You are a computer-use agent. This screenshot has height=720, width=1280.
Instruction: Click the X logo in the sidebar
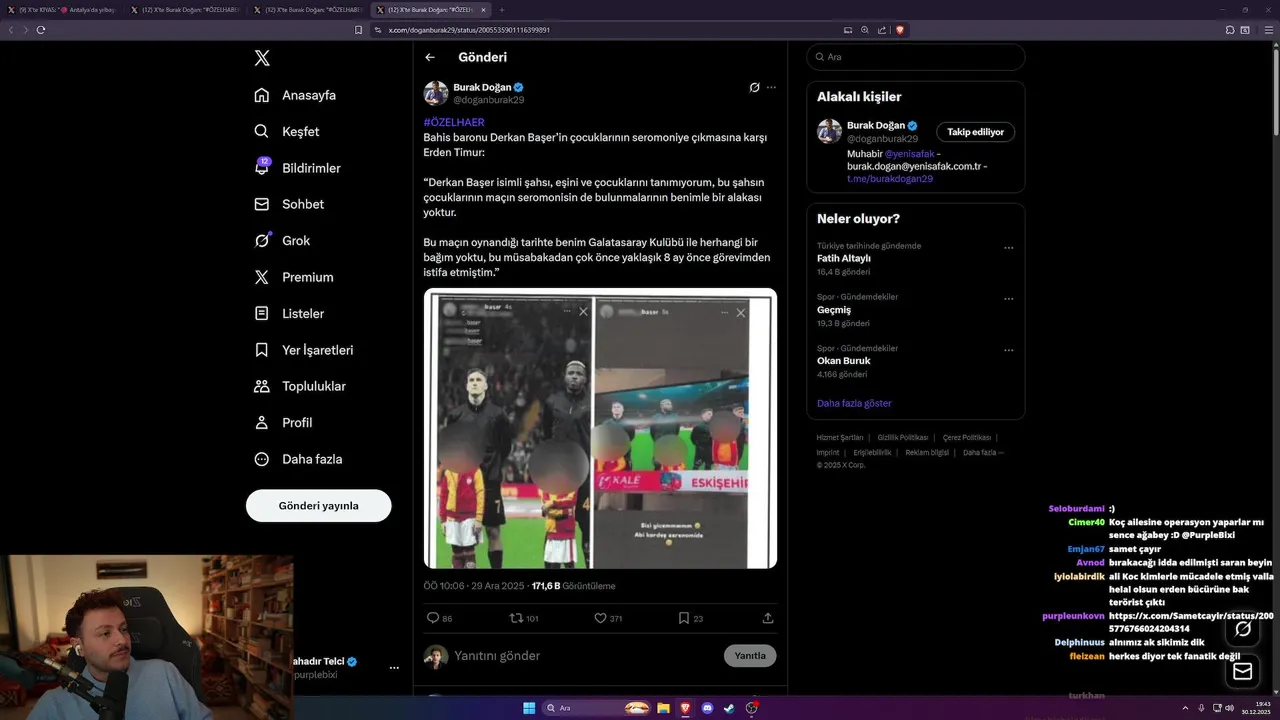(262, 58)
